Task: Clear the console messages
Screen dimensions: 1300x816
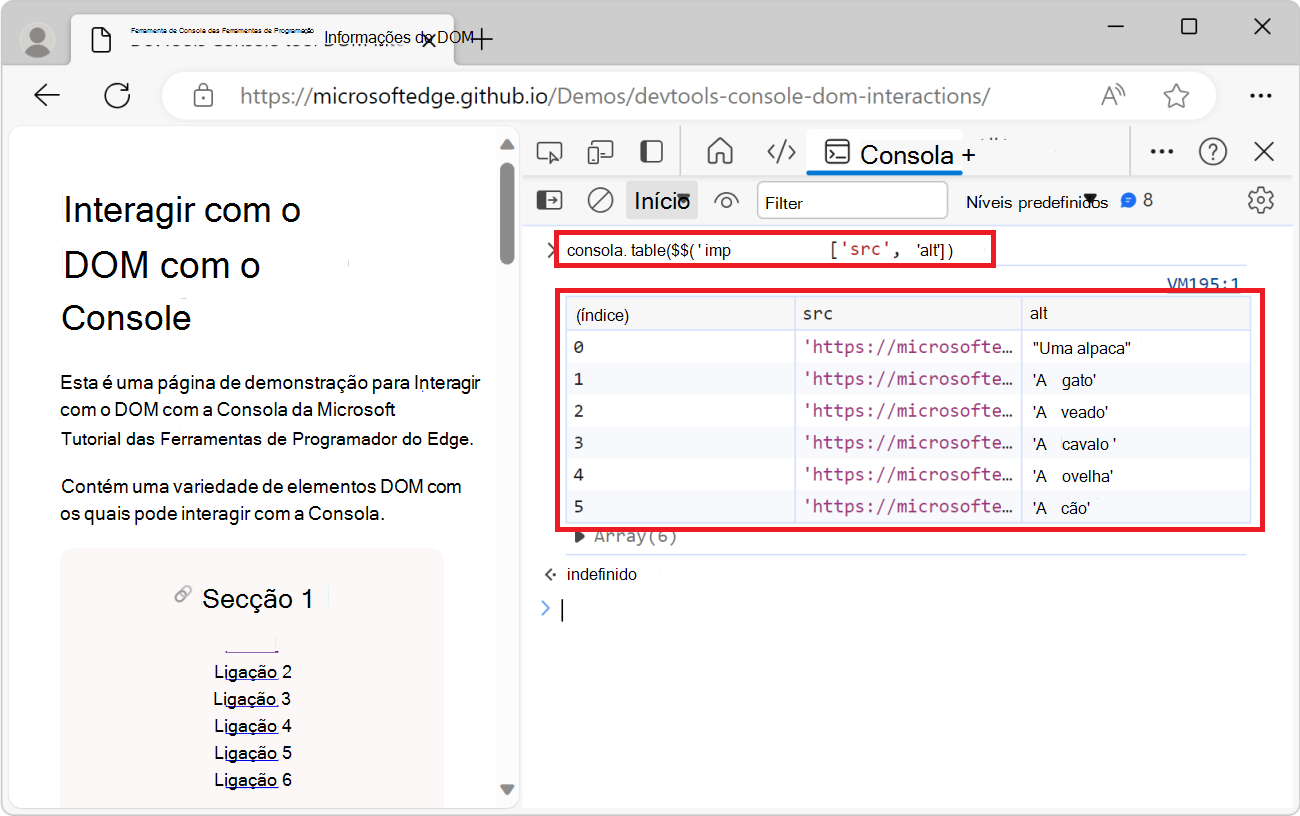Action: pos(600,200)
